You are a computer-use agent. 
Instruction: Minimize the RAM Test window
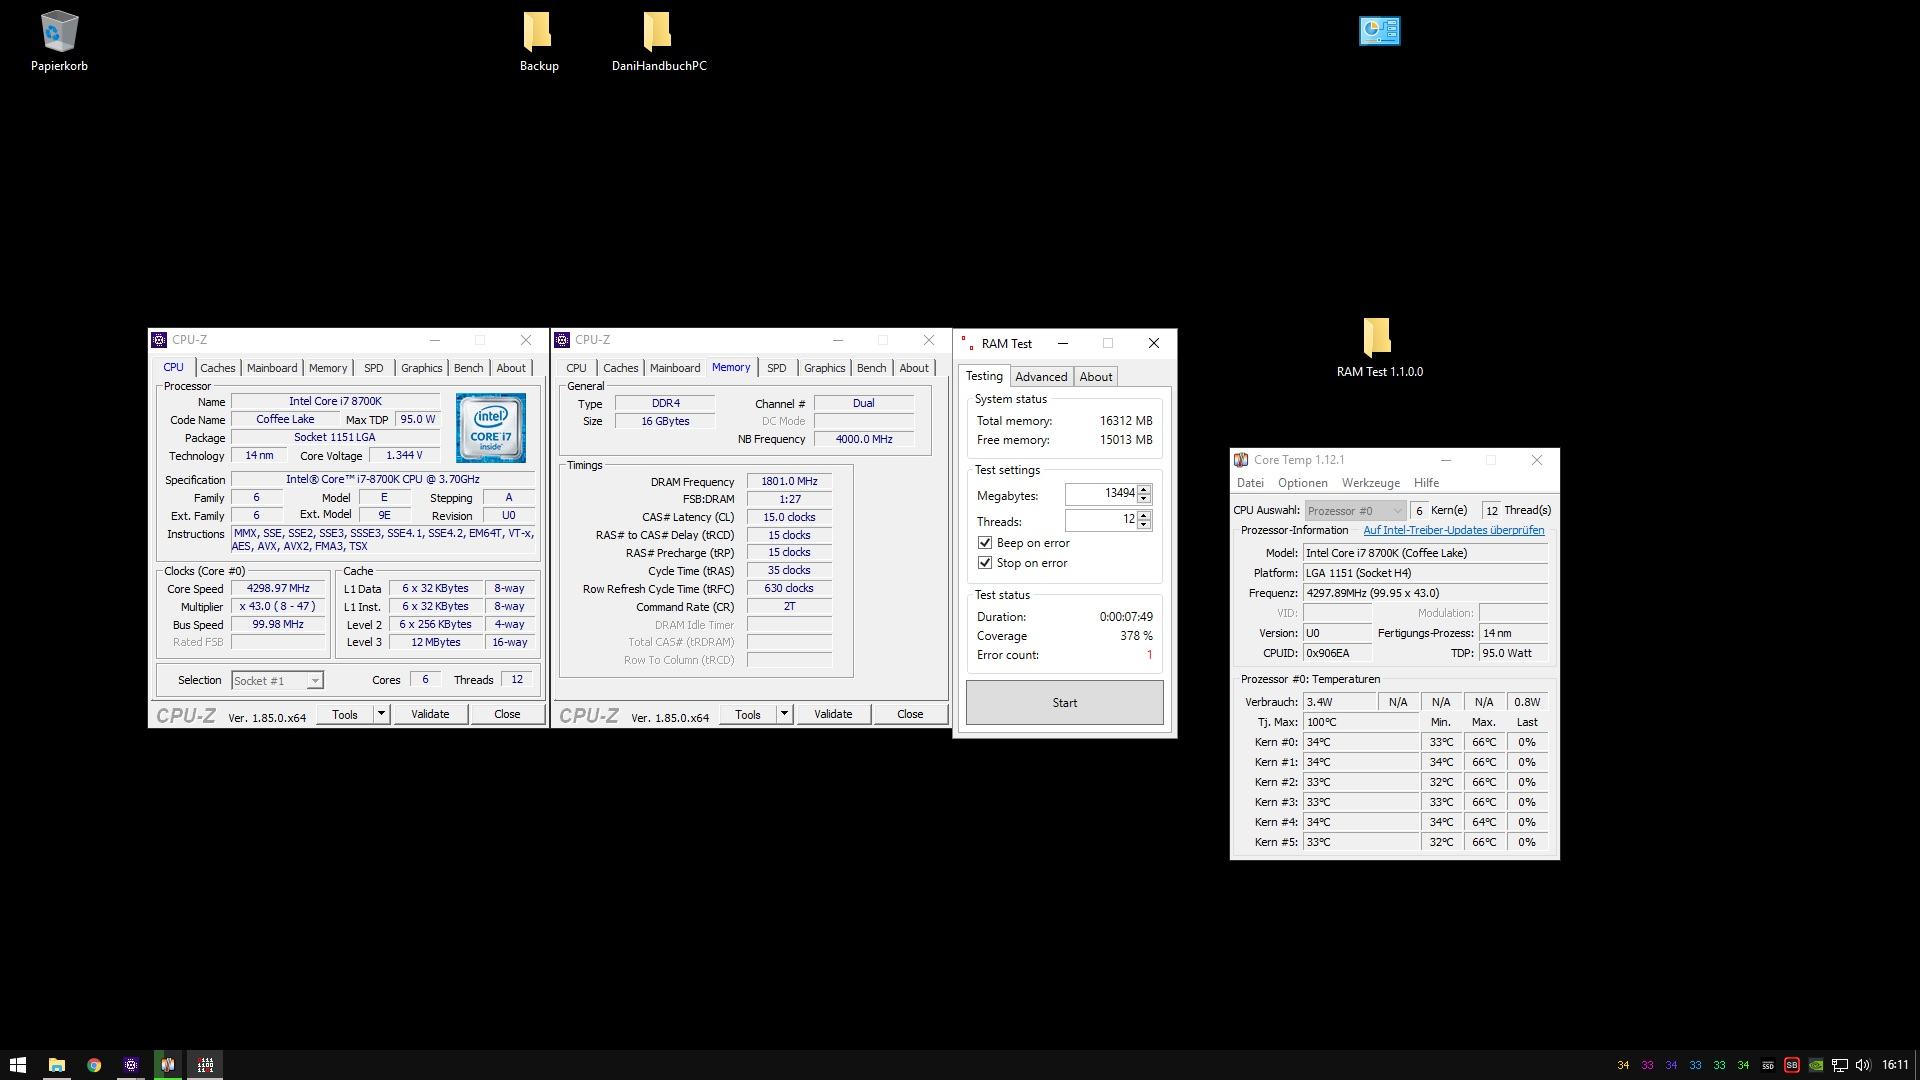1063,343
